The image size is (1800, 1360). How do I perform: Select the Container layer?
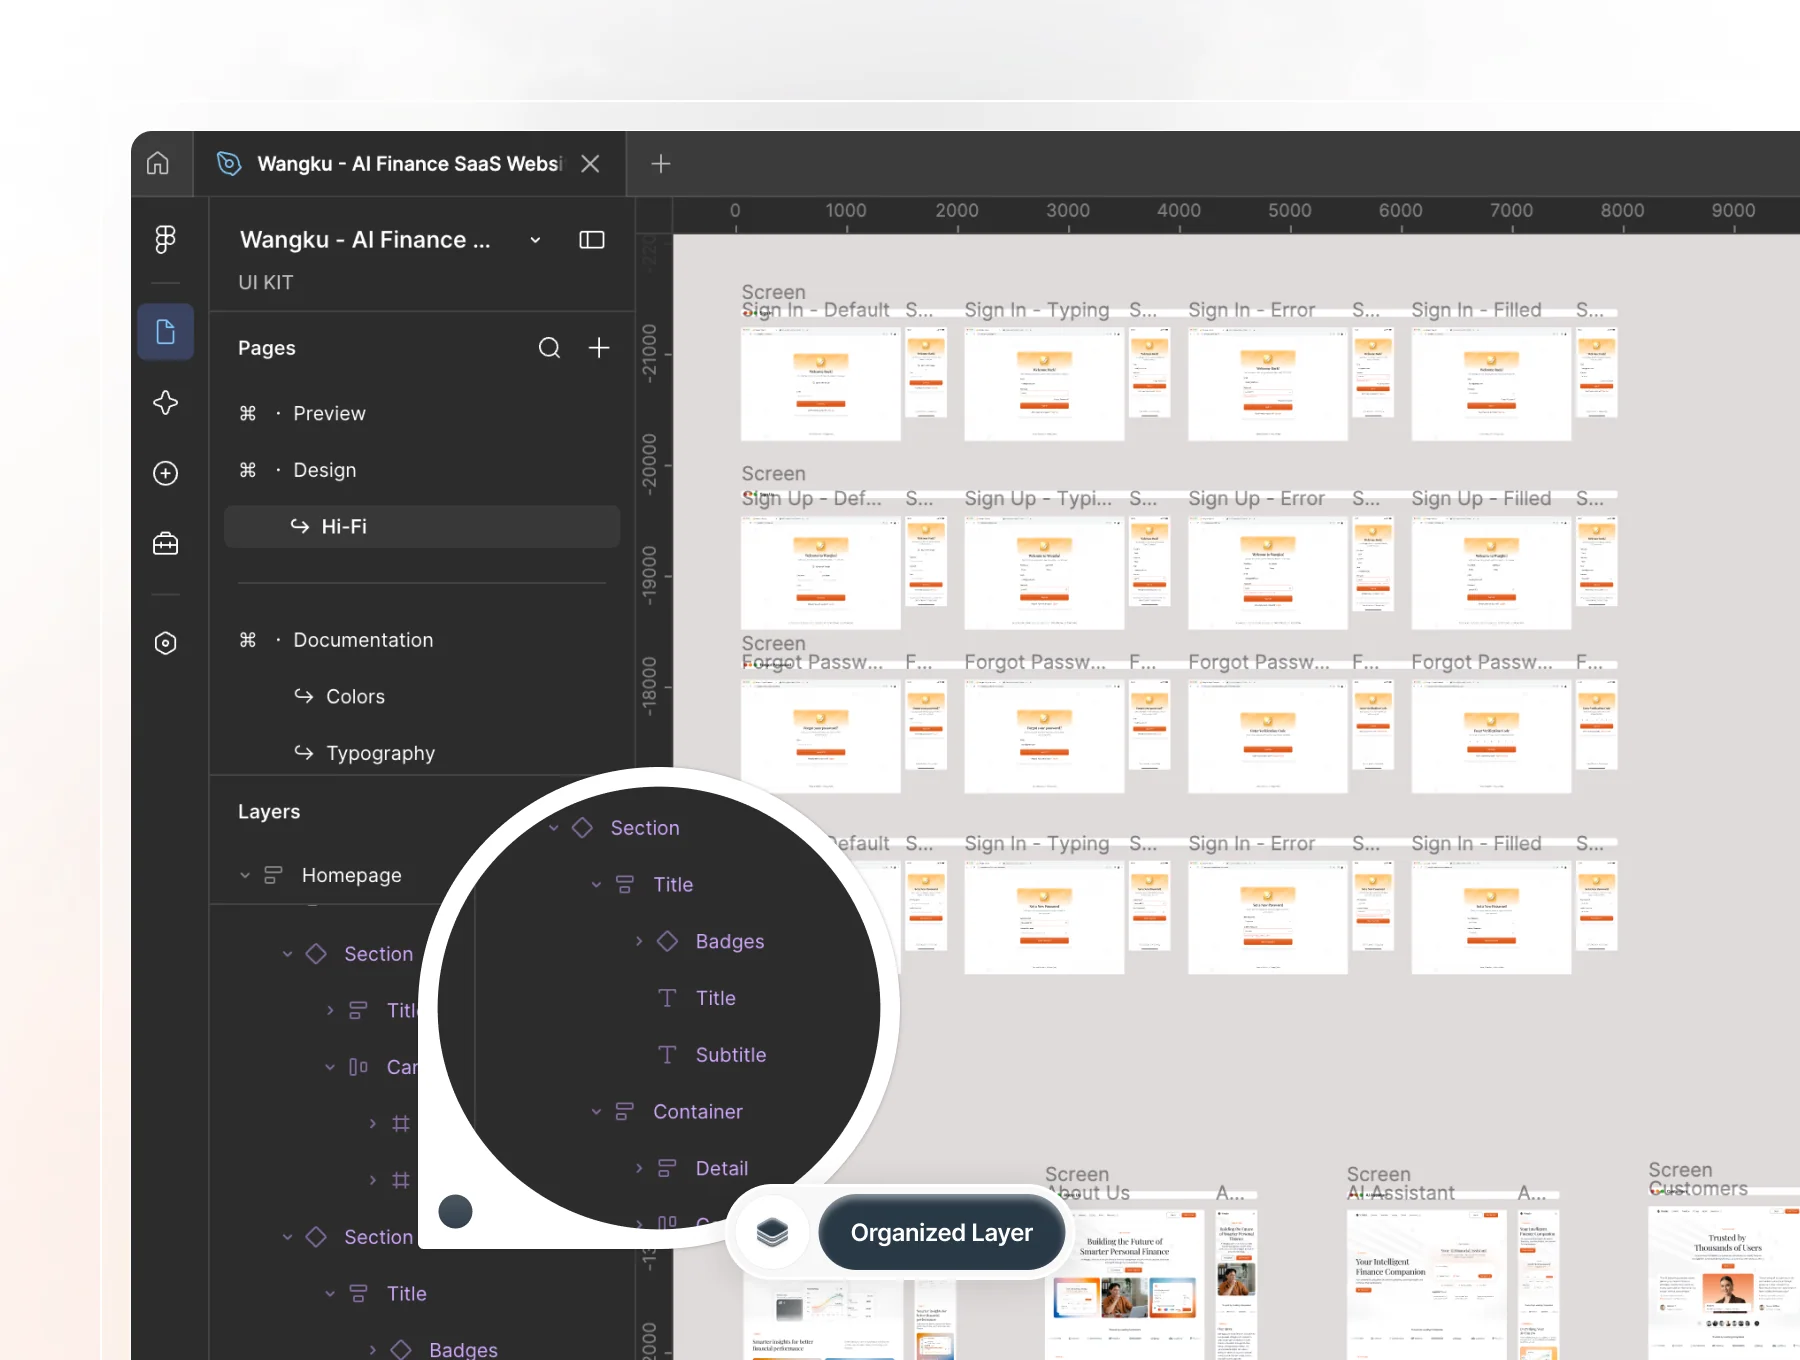coord(698,1112)
